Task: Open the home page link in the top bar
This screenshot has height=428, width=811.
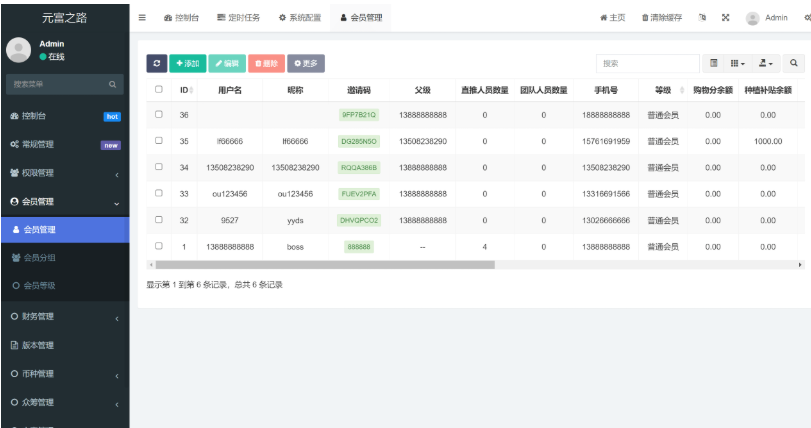Action: point(612,18)
